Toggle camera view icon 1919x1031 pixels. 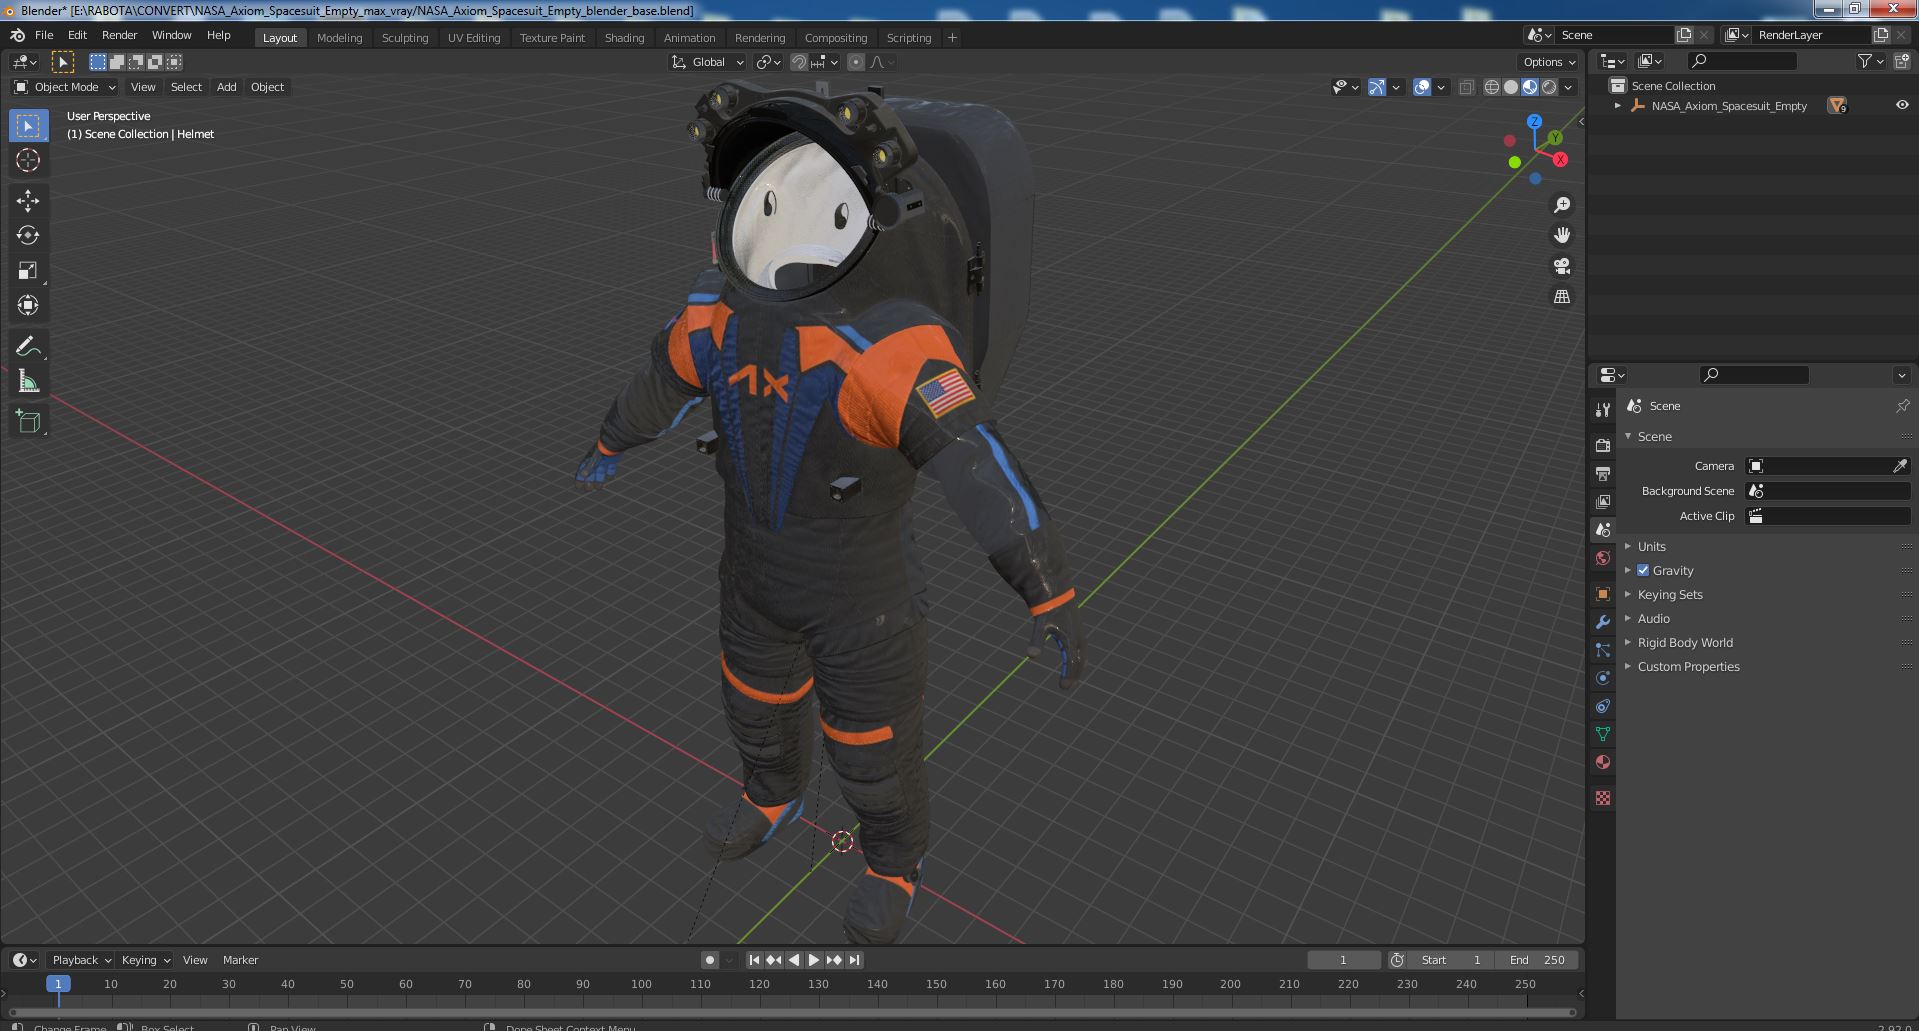pyautogui.click(x=1562, y=266)
